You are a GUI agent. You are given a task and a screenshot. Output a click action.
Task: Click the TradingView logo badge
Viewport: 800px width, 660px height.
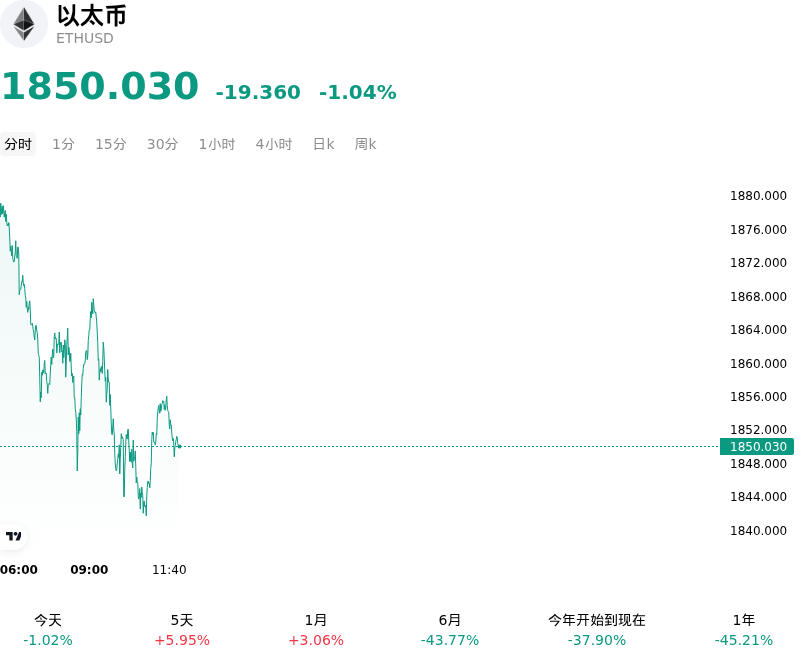(13, 536)
